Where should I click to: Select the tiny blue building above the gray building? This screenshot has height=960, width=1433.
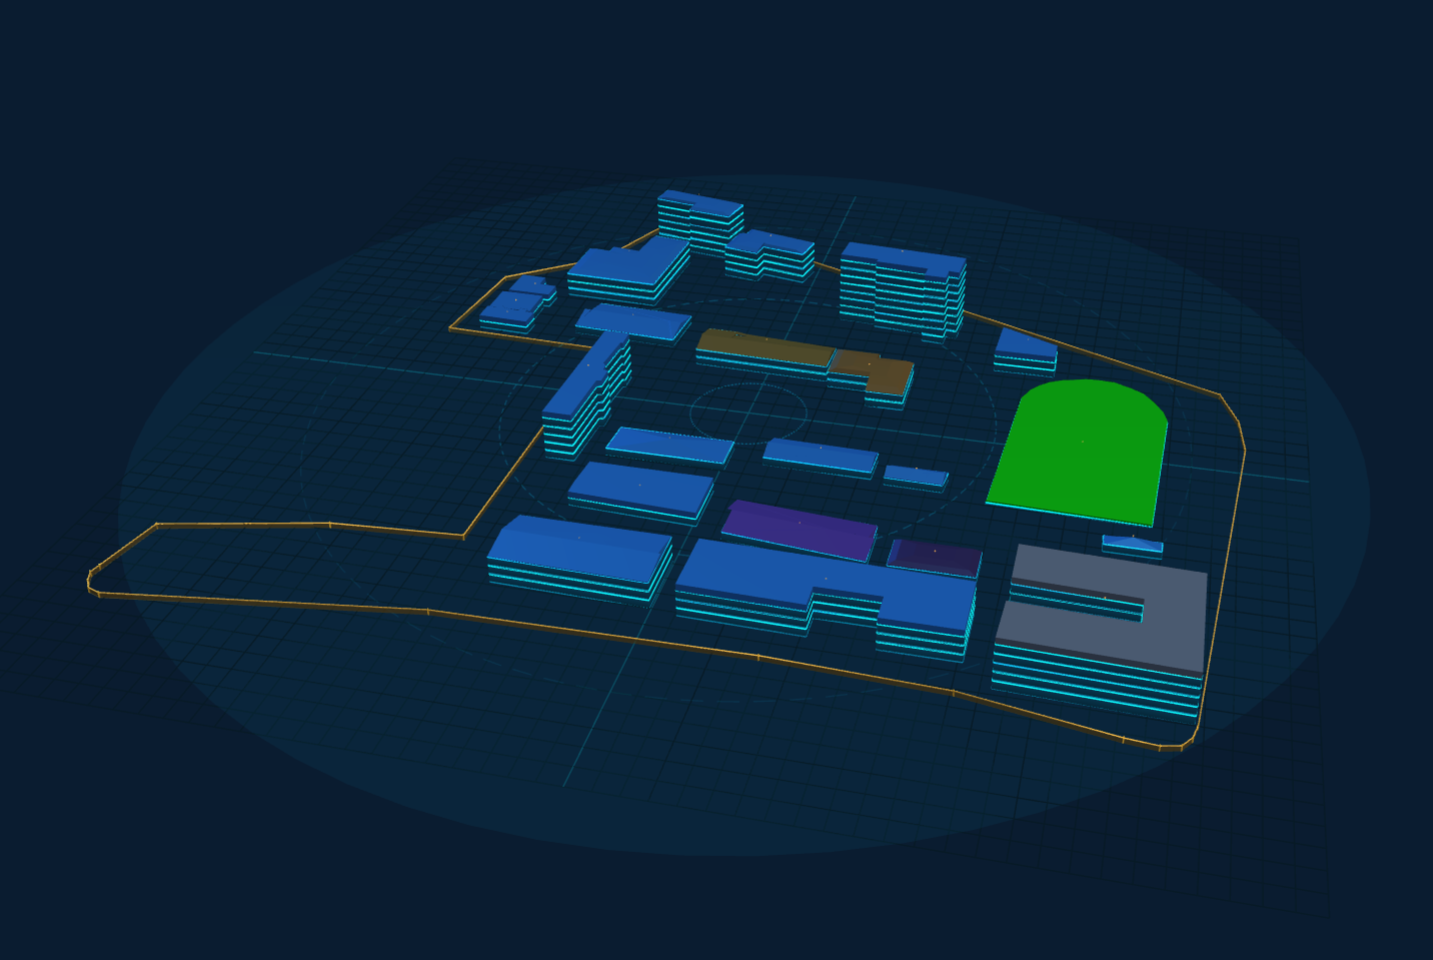pyautogui.click(x=1133, y=545)
